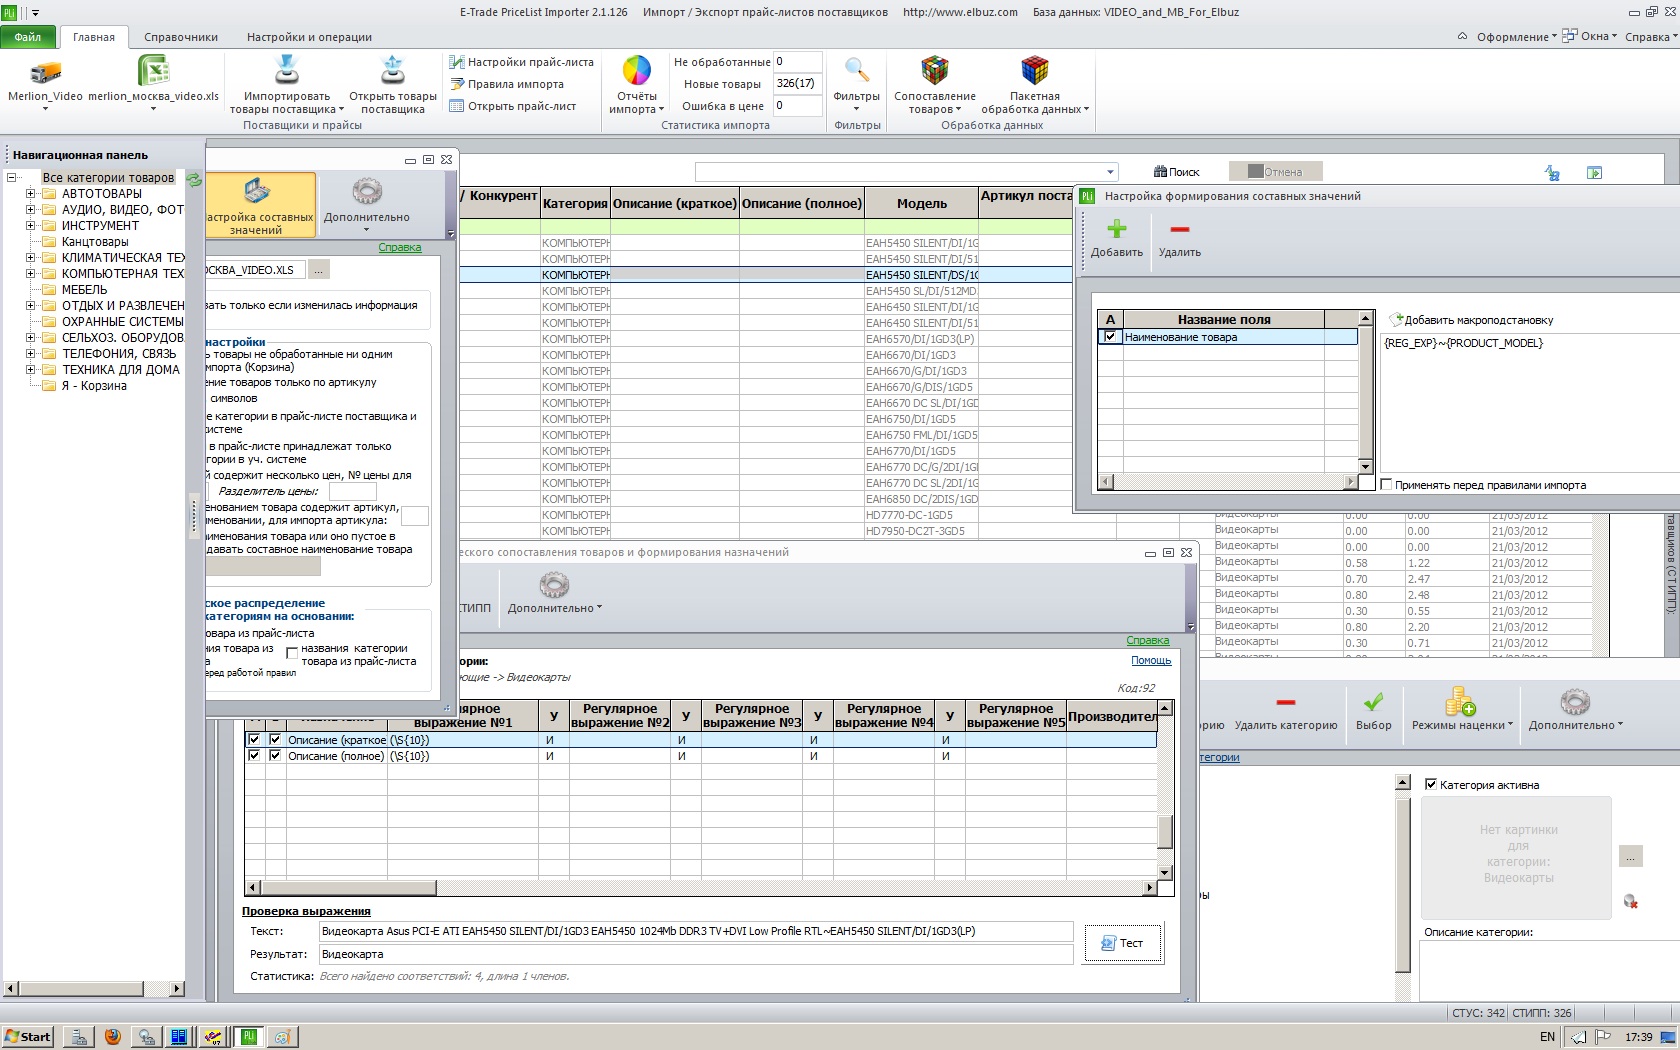Click the Разделитель цены input field
1680x1050 pixels.
coord(353,491)
